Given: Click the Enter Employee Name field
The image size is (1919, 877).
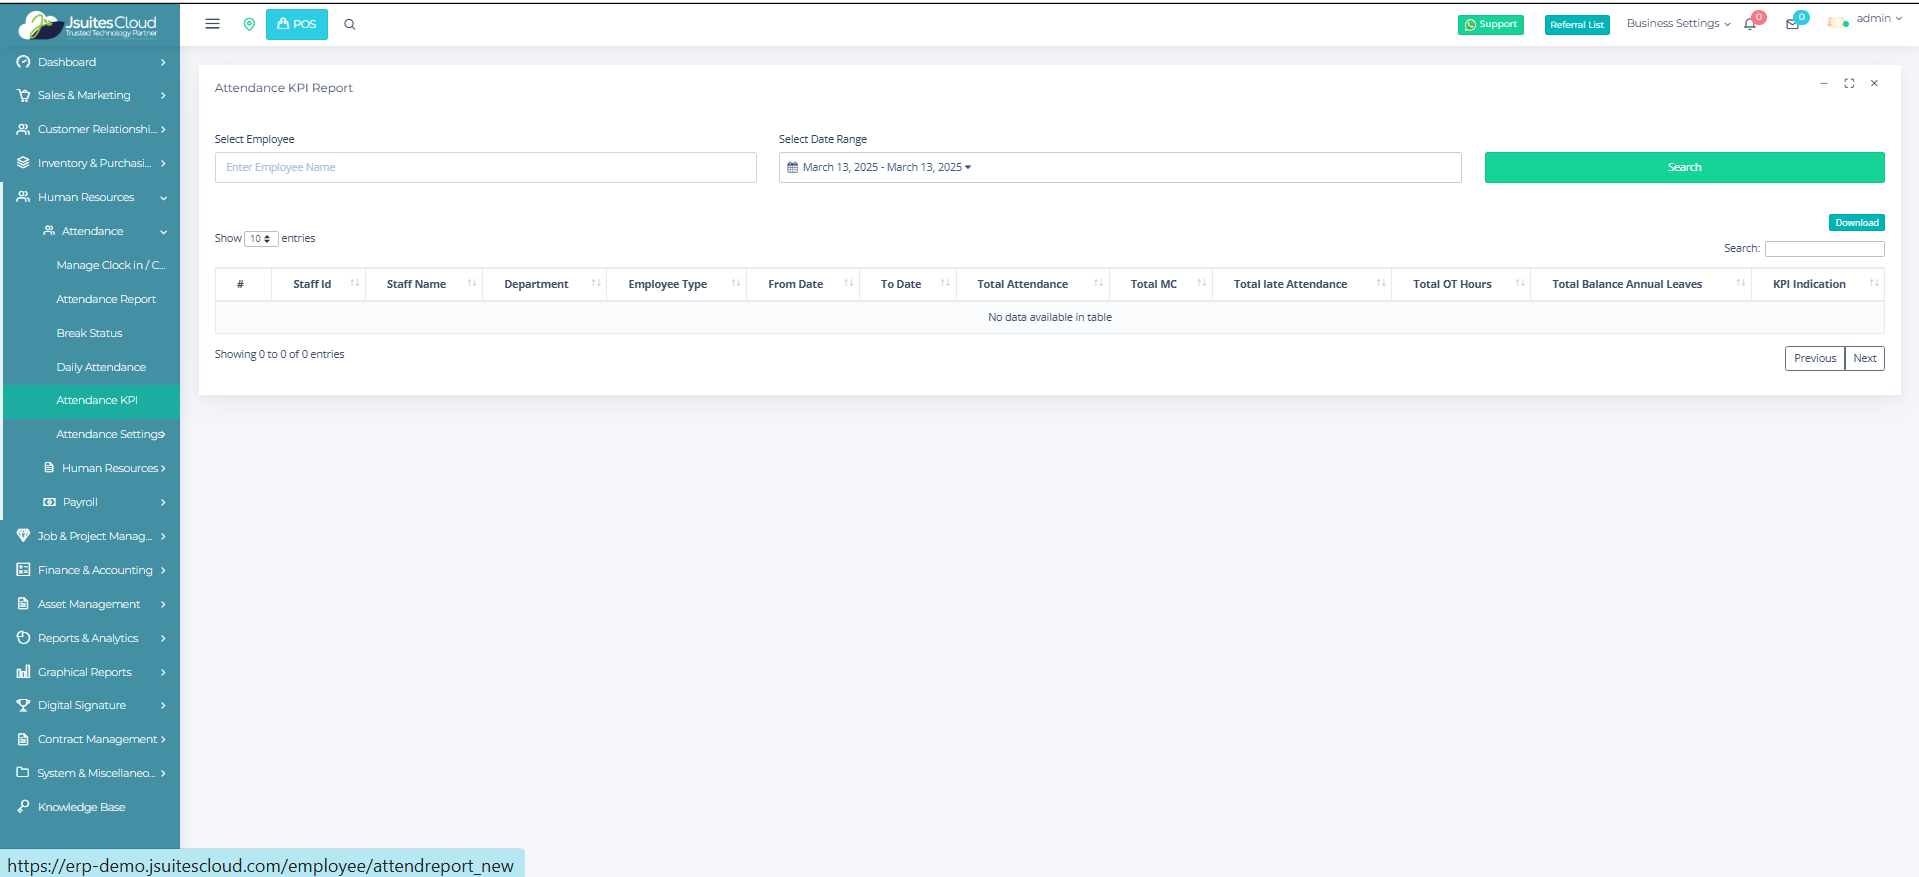Looking at the screenshot, I should click(x=485, y=167).
